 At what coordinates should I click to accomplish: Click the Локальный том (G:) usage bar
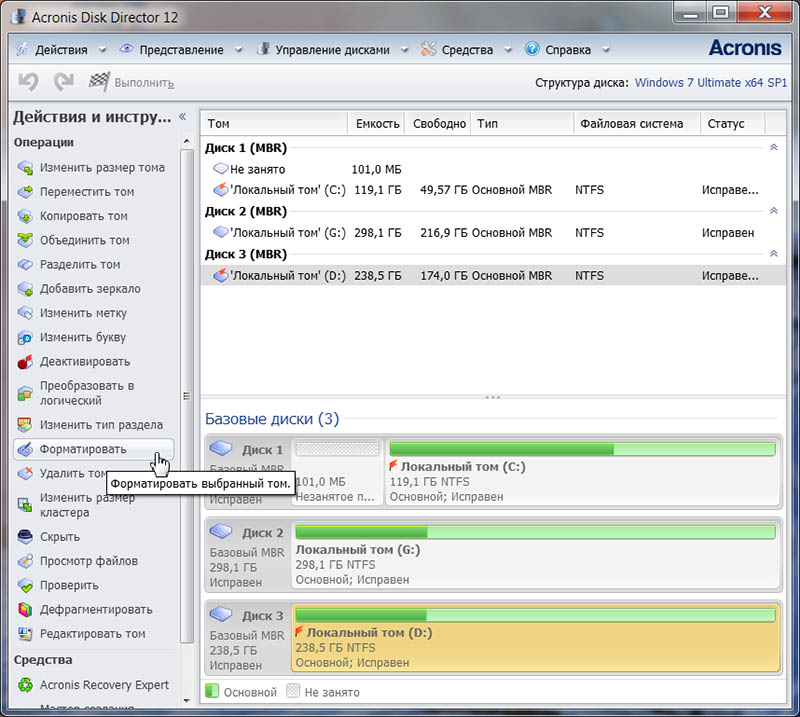(x=535, y=532)
